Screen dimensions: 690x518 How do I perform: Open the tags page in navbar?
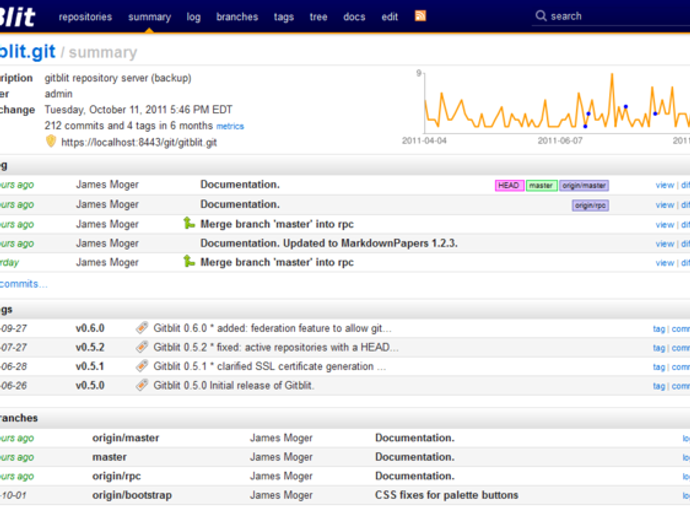[284, 17]
